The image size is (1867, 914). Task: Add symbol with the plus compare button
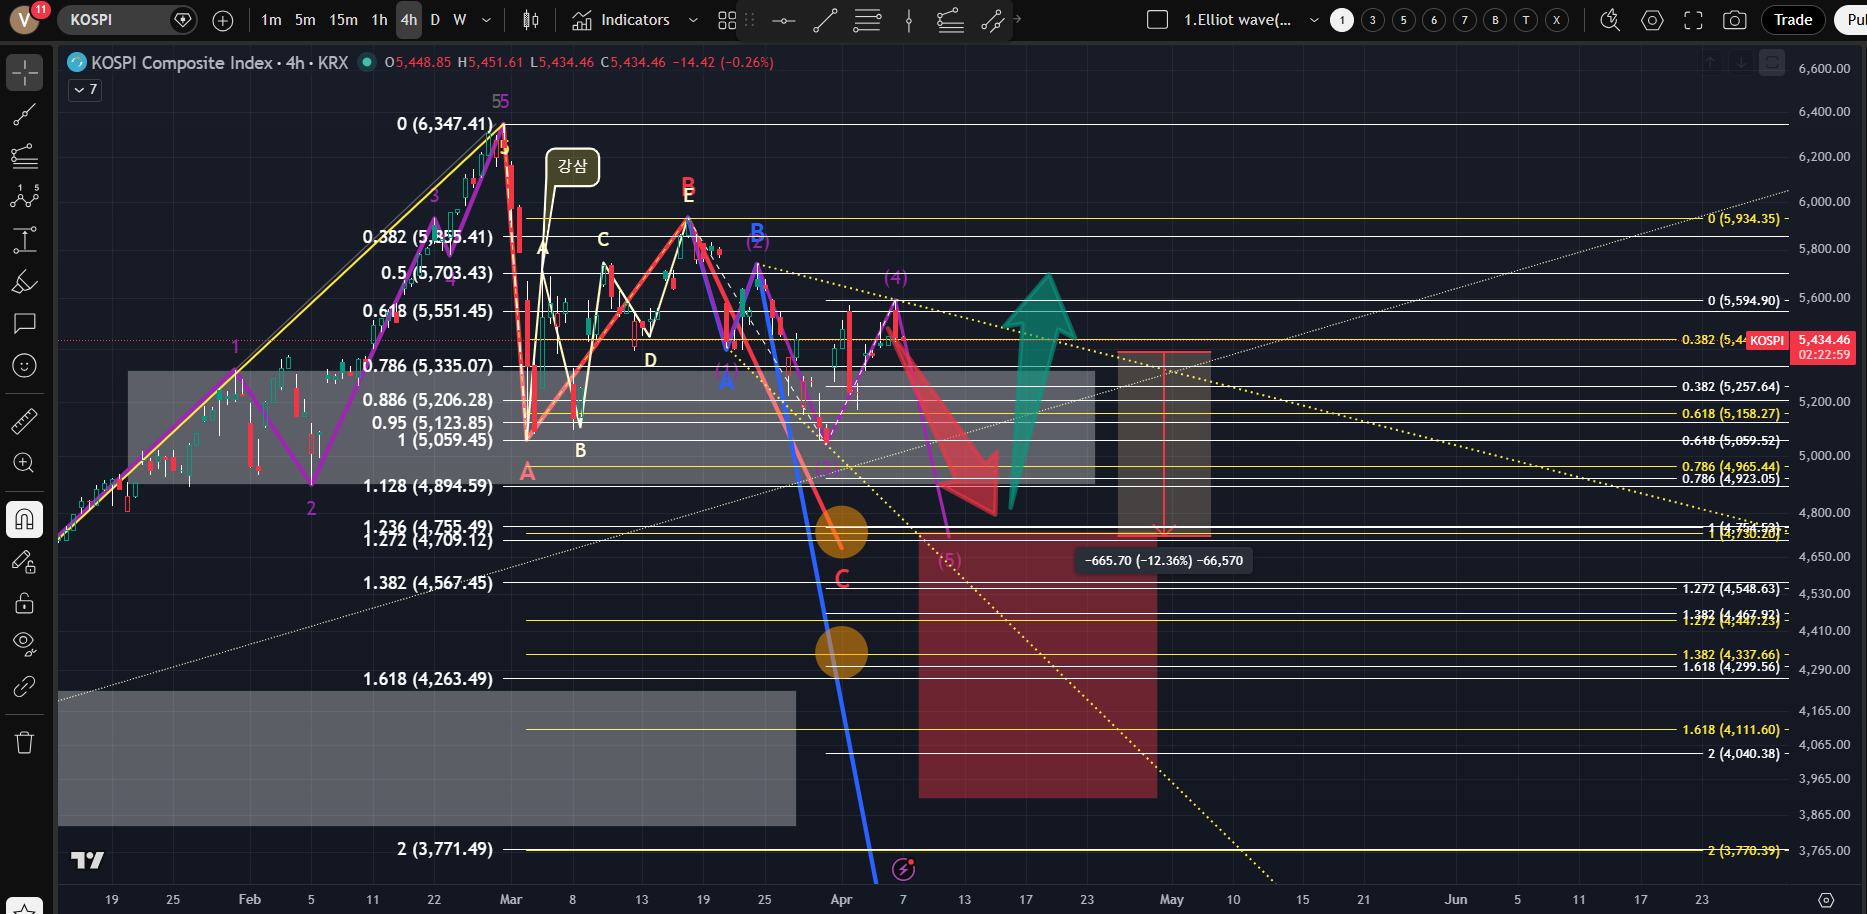223,20
